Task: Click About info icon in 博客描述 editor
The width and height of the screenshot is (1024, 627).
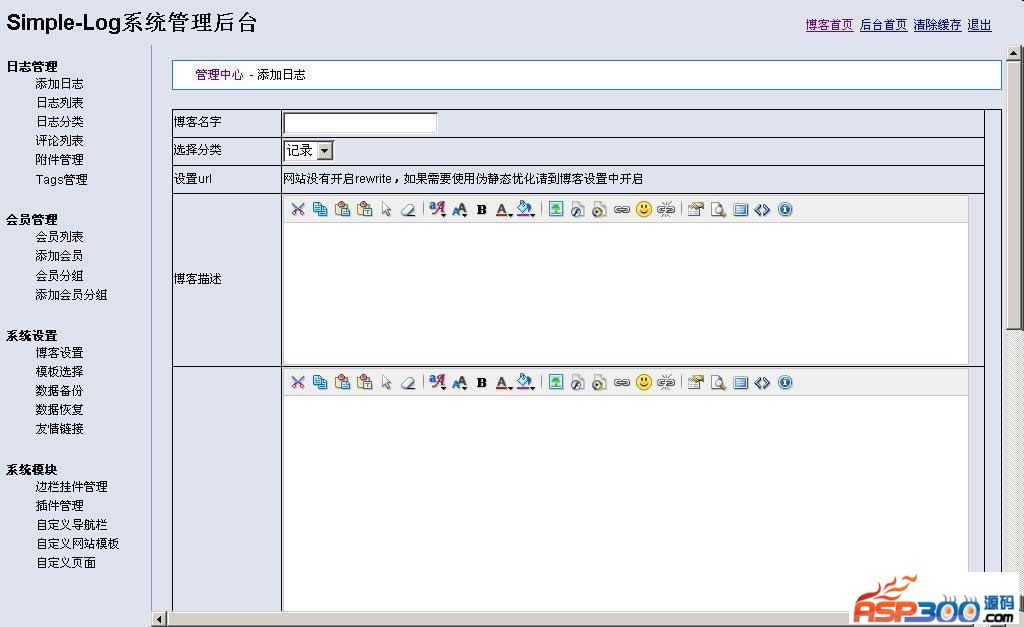Action: click(785, 209)
